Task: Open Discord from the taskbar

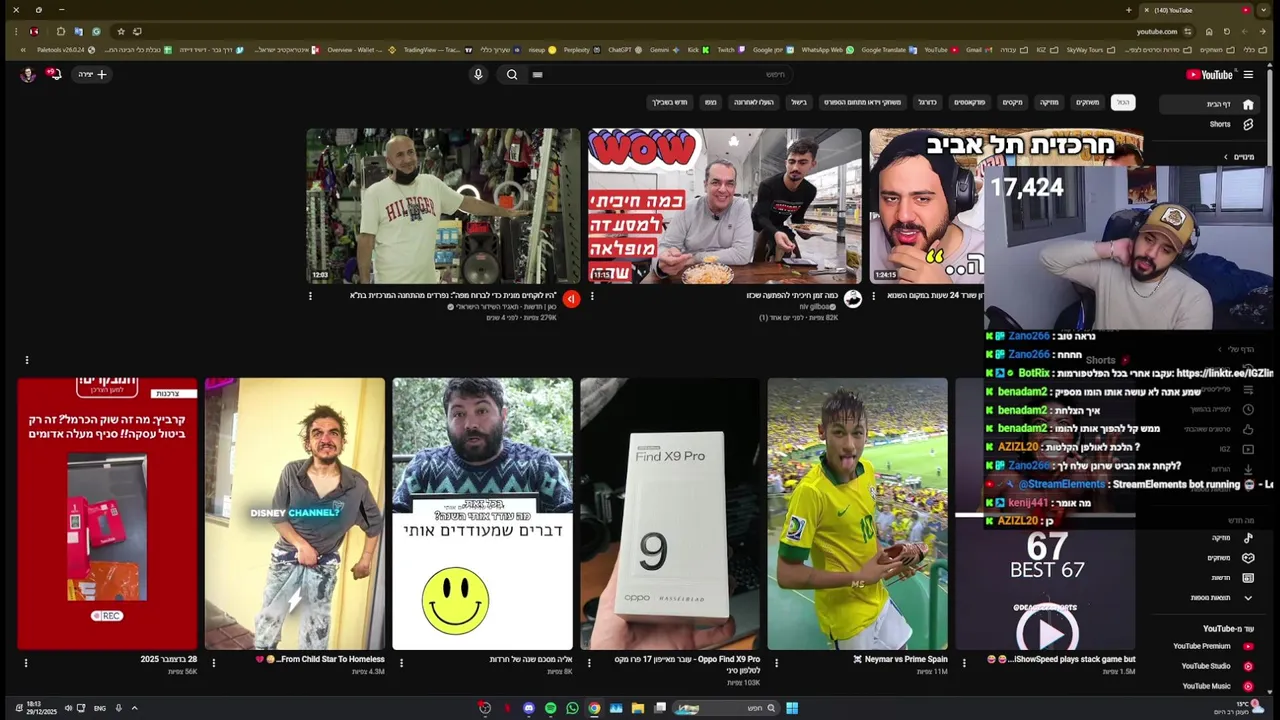Action: pos(529,708)
